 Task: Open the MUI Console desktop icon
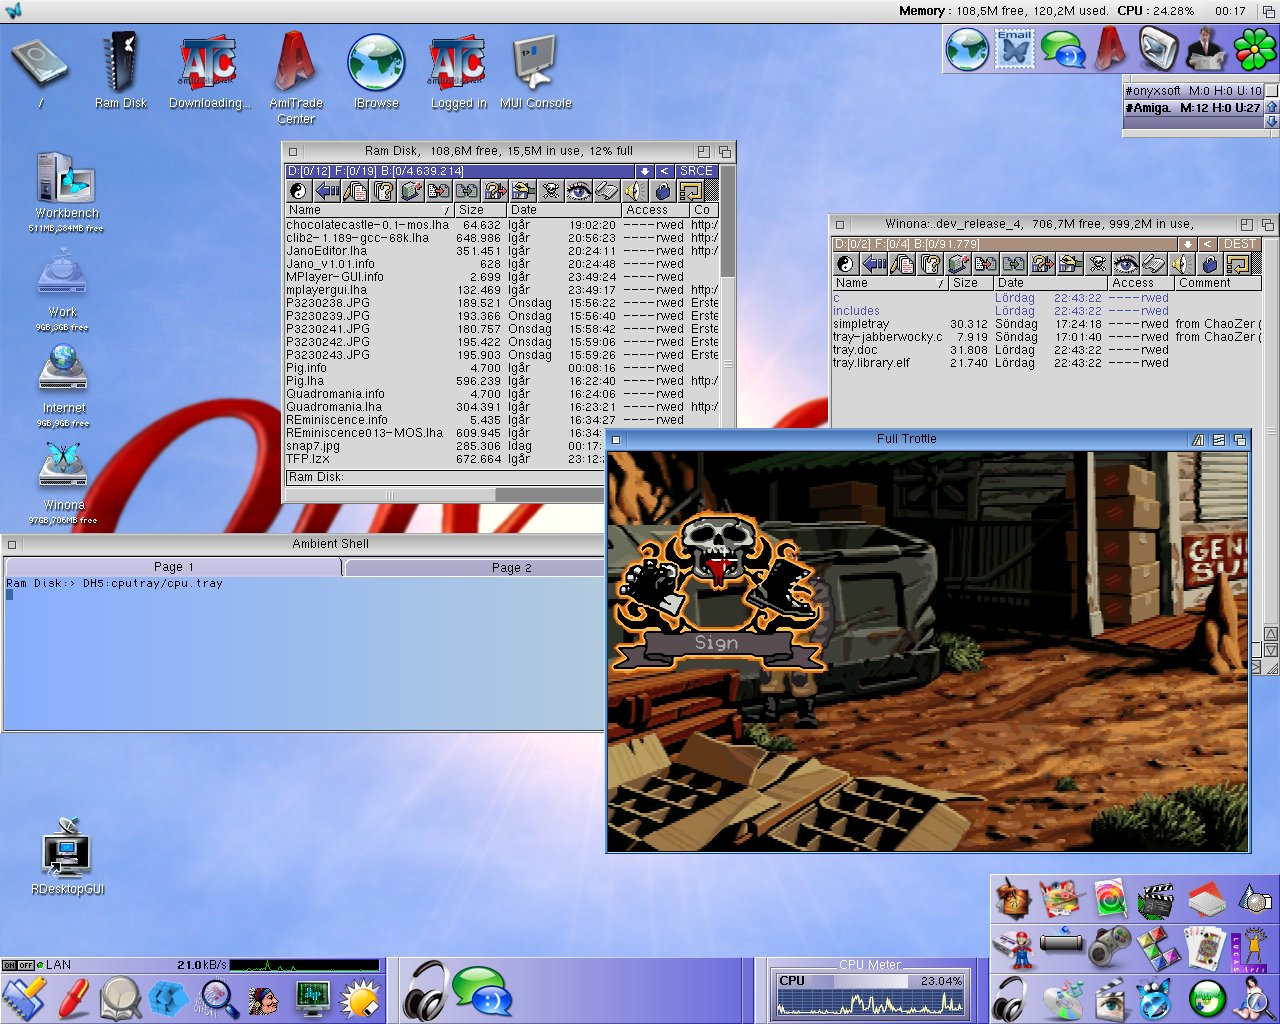[x=536, y=70]
